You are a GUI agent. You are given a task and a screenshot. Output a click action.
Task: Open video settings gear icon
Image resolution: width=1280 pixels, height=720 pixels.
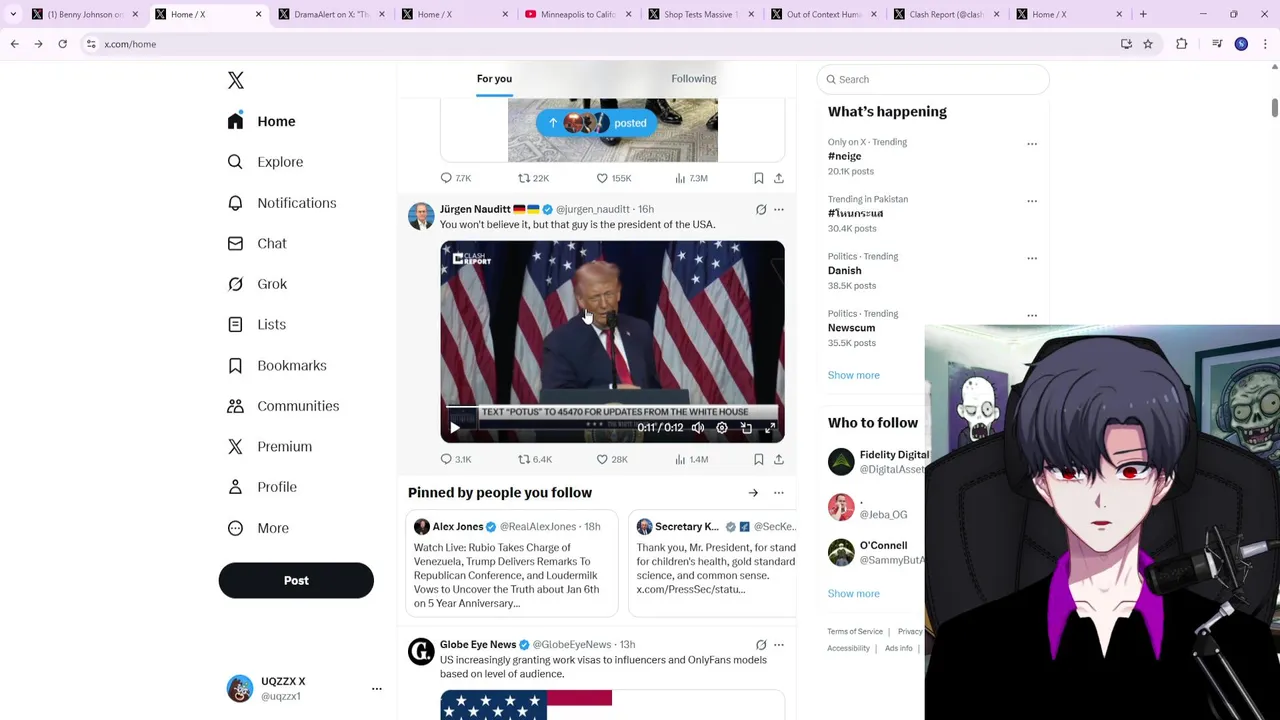(x=722, y=428)
